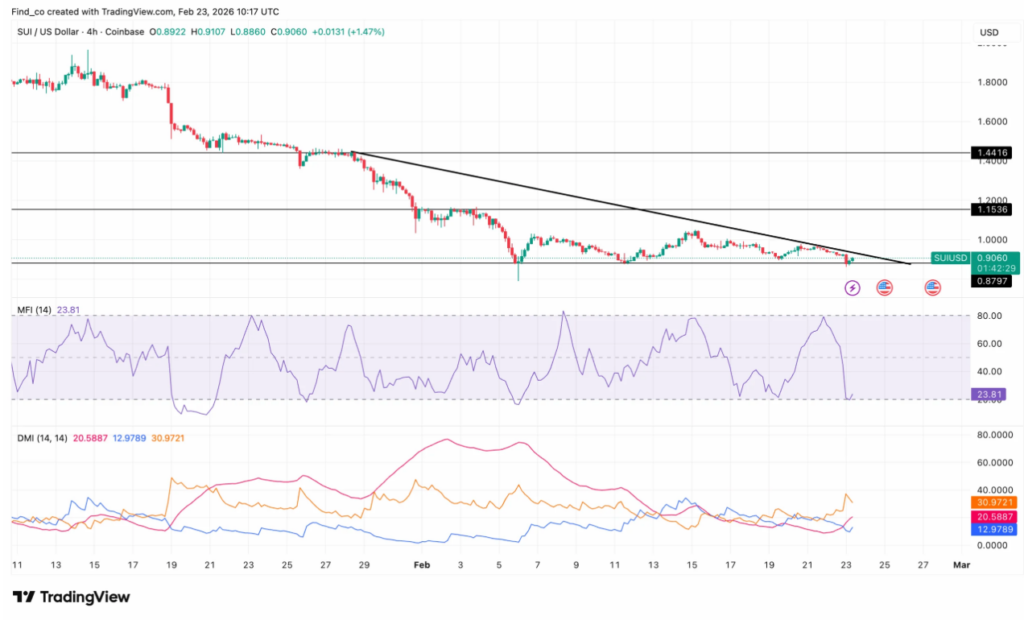Image resolution: width=1024 pixels, height=620 pixels.
Task: Click the blue 12.9789 DMI value tag
Action: [x=994, y=528]
